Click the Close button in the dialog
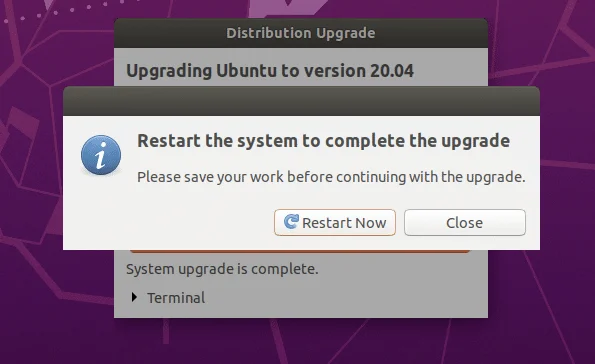Viewport: 595px width, 364px height. pyautogui.click(x=464, y=222)
